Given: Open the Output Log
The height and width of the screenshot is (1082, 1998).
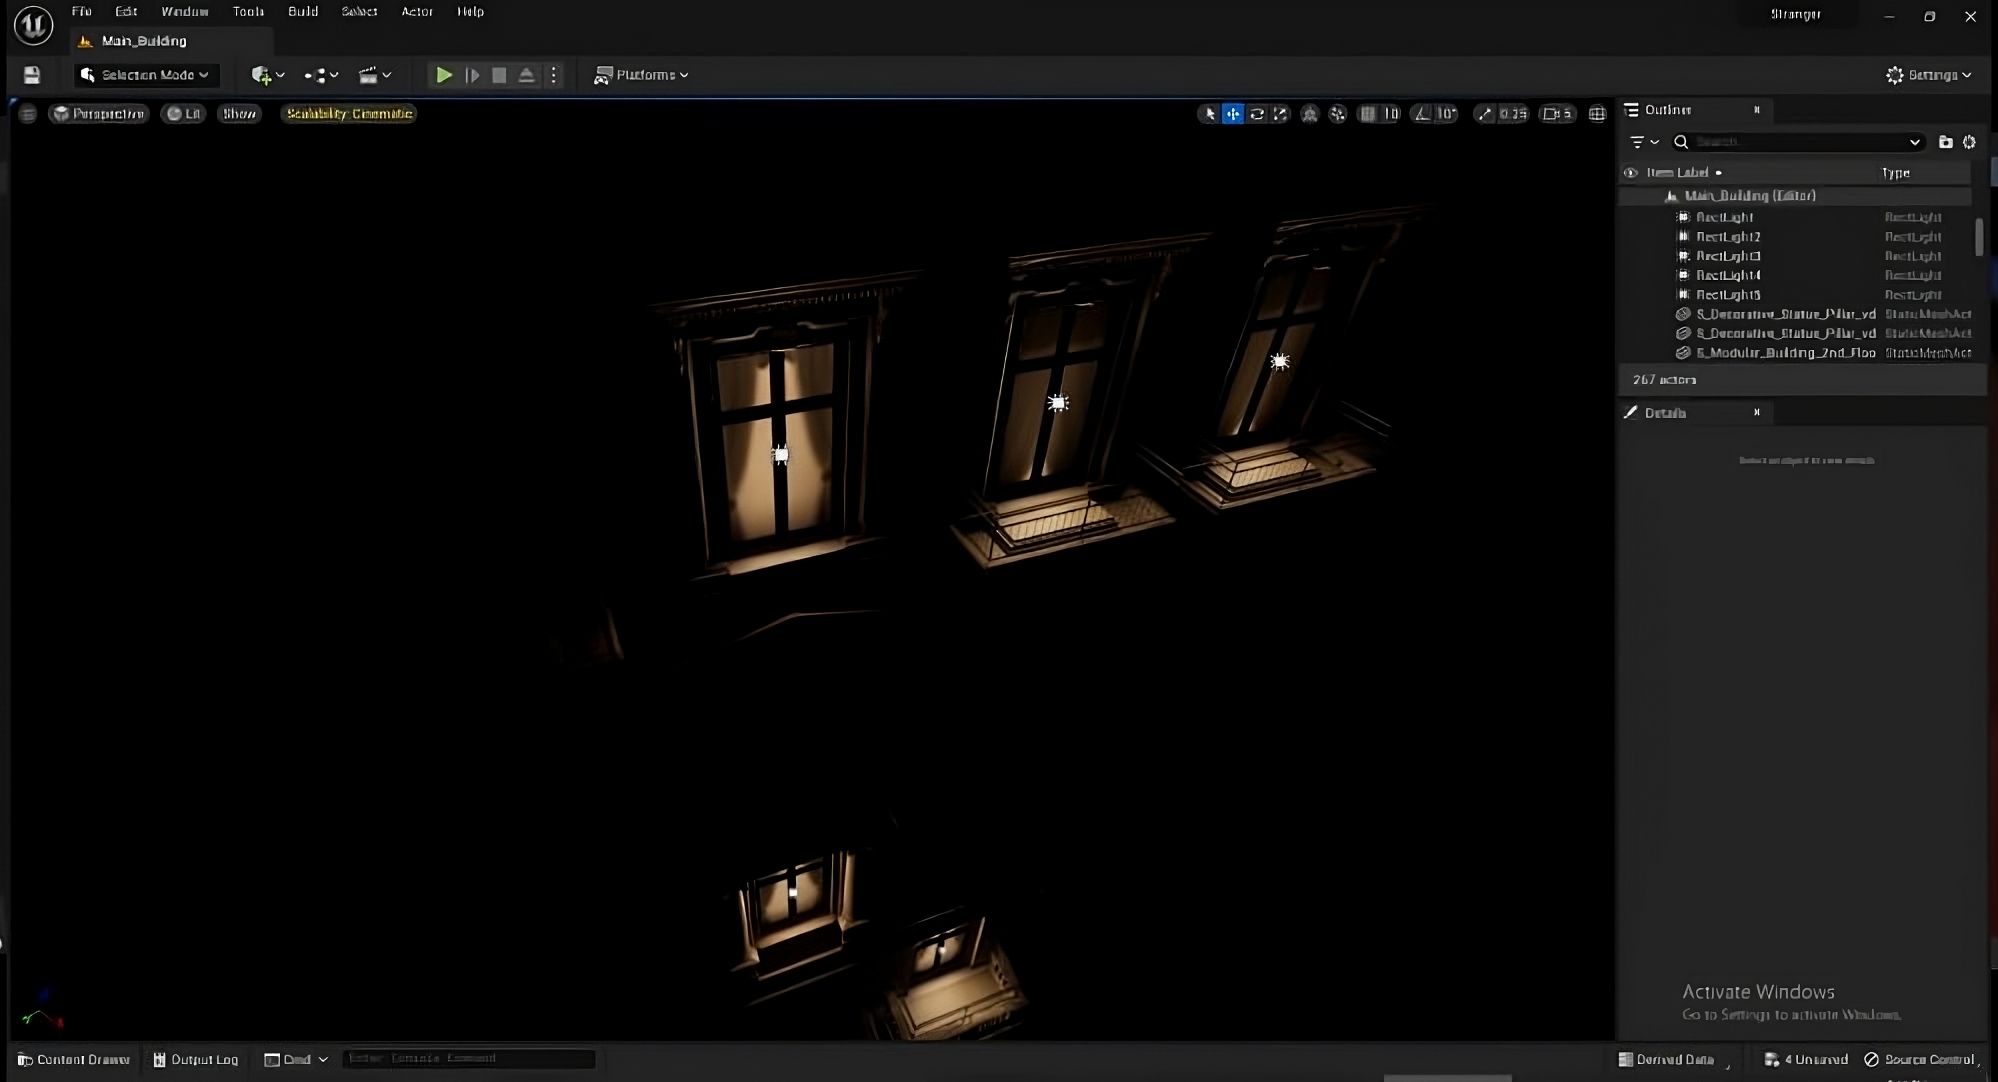Looking at the screenshot, I should [x=196, y=1059].
